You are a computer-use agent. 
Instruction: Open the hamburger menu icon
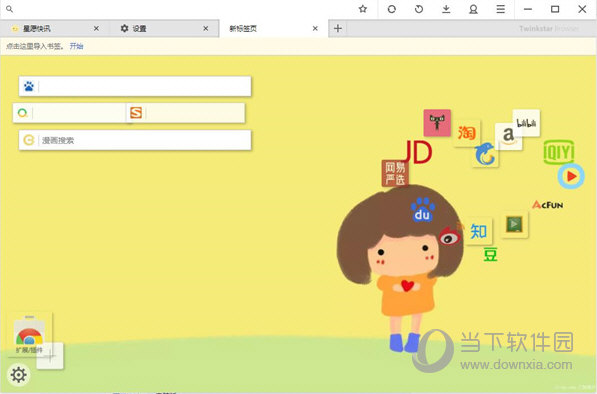click(x=501, y=9)
